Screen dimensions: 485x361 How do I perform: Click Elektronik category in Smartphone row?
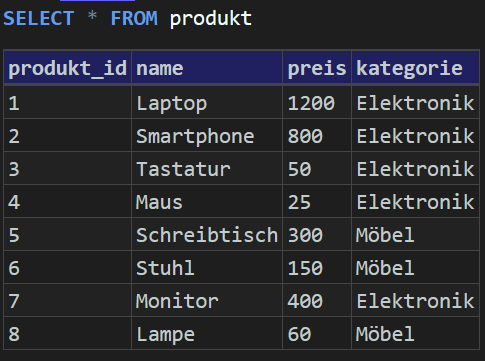click(x=416, y=136)
